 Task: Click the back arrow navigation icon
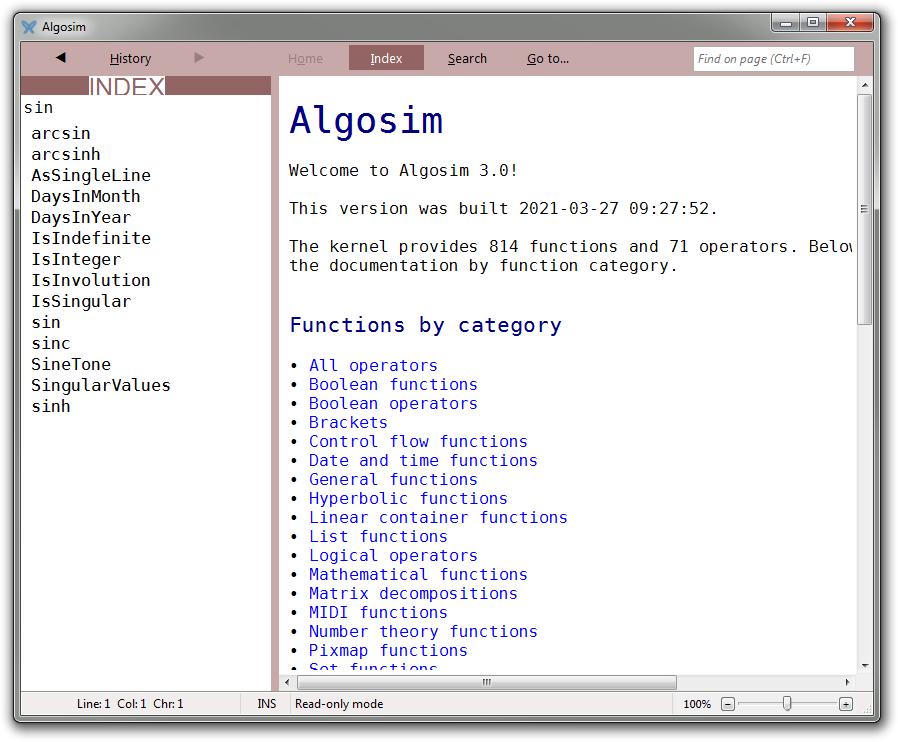point(60,58)
